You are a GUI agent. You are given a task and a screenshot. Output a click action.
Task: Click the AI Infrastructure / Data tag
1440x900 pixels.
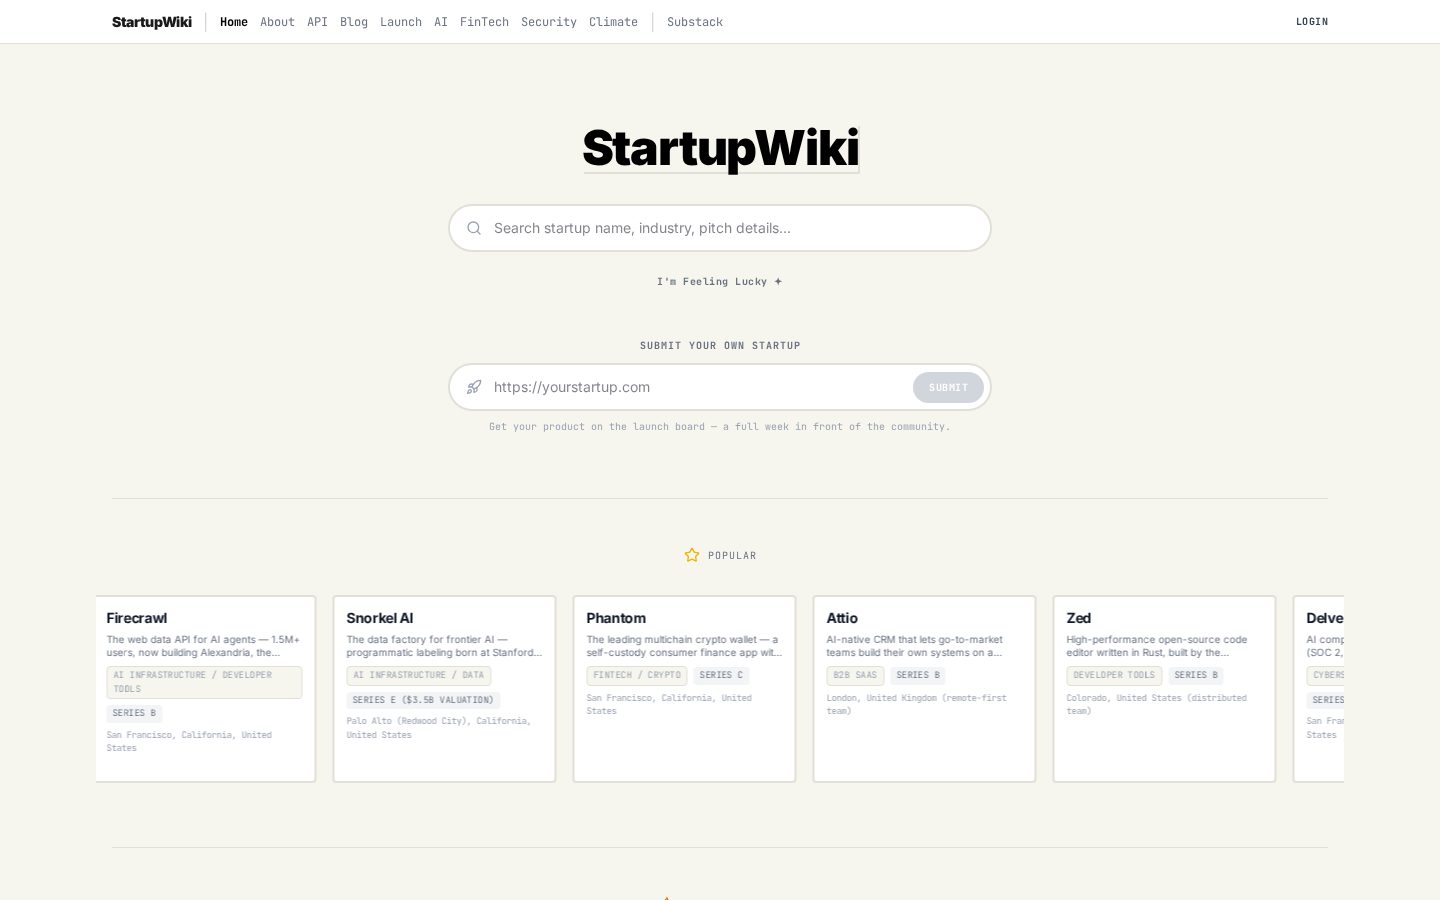418,675
